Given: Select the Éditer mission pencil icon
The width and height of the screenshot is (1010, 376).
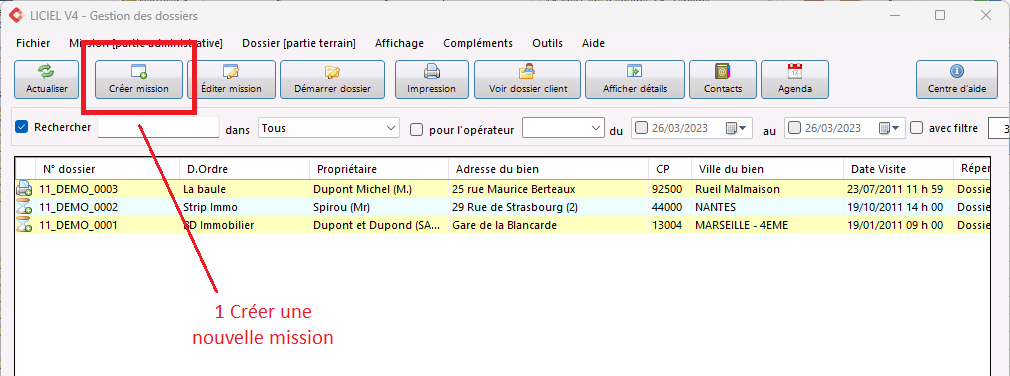Looking at the screenshot, I should point(231,71).
